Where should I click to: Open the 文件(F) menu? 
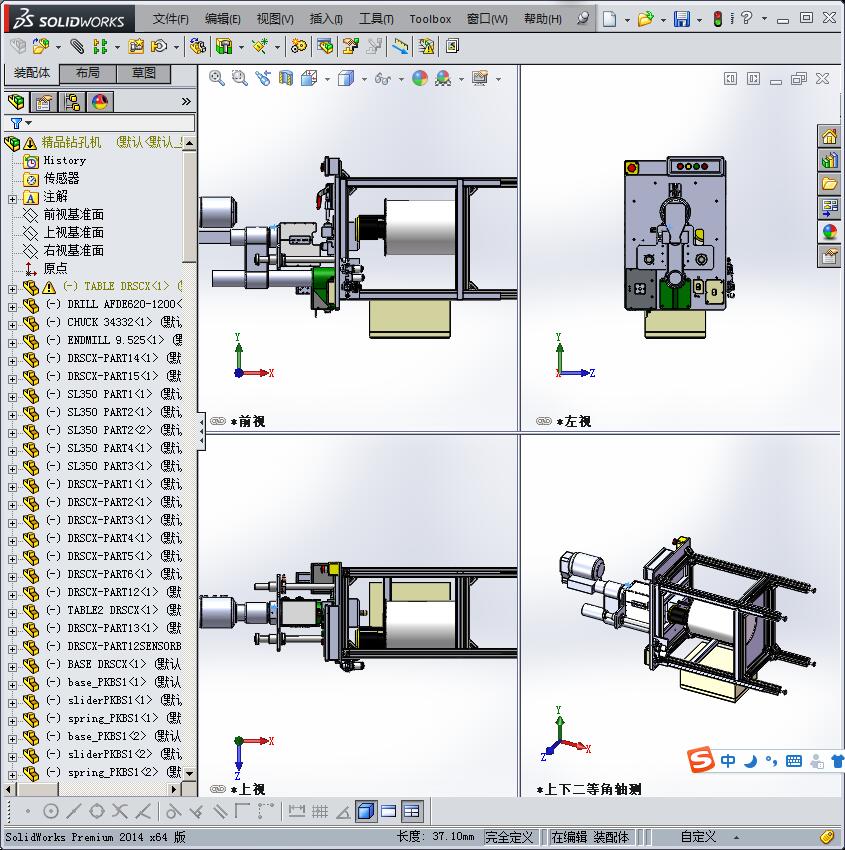[x=171, y=19]
